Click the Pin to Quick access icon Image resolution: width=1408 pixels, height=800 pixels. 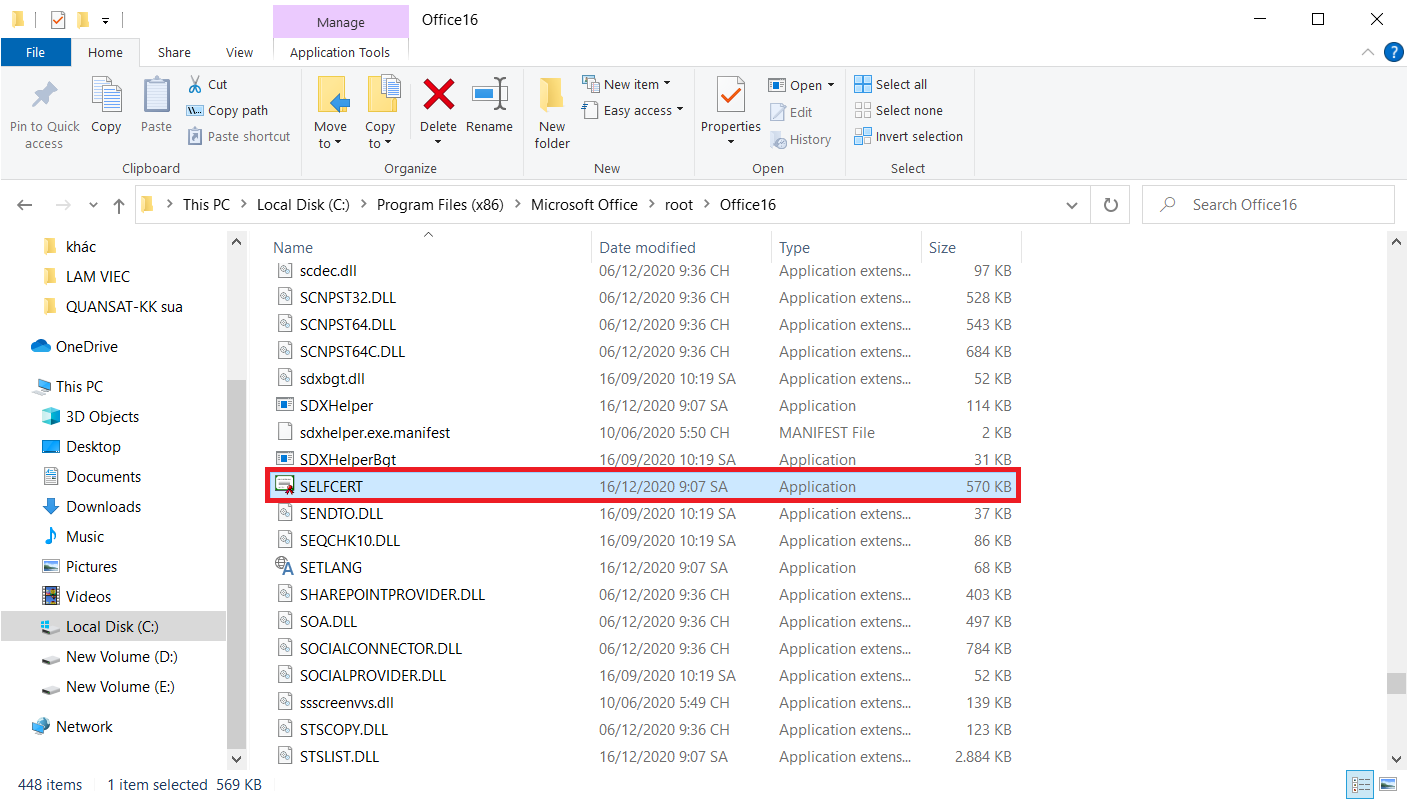point(44,96)
